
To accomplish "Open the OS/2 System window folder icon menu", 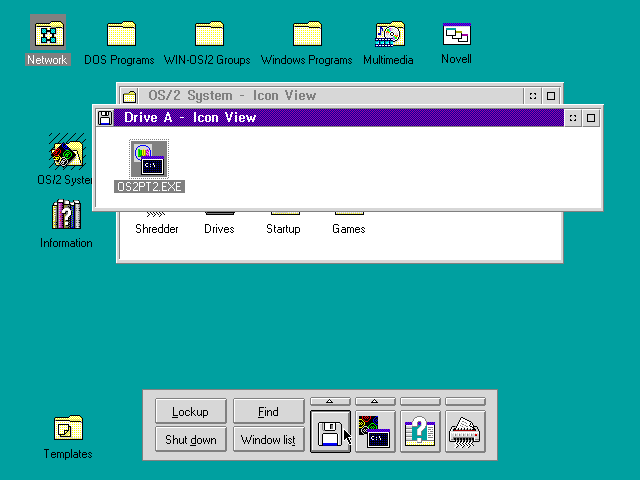I will pyautogui.click(x=129, y=96).
